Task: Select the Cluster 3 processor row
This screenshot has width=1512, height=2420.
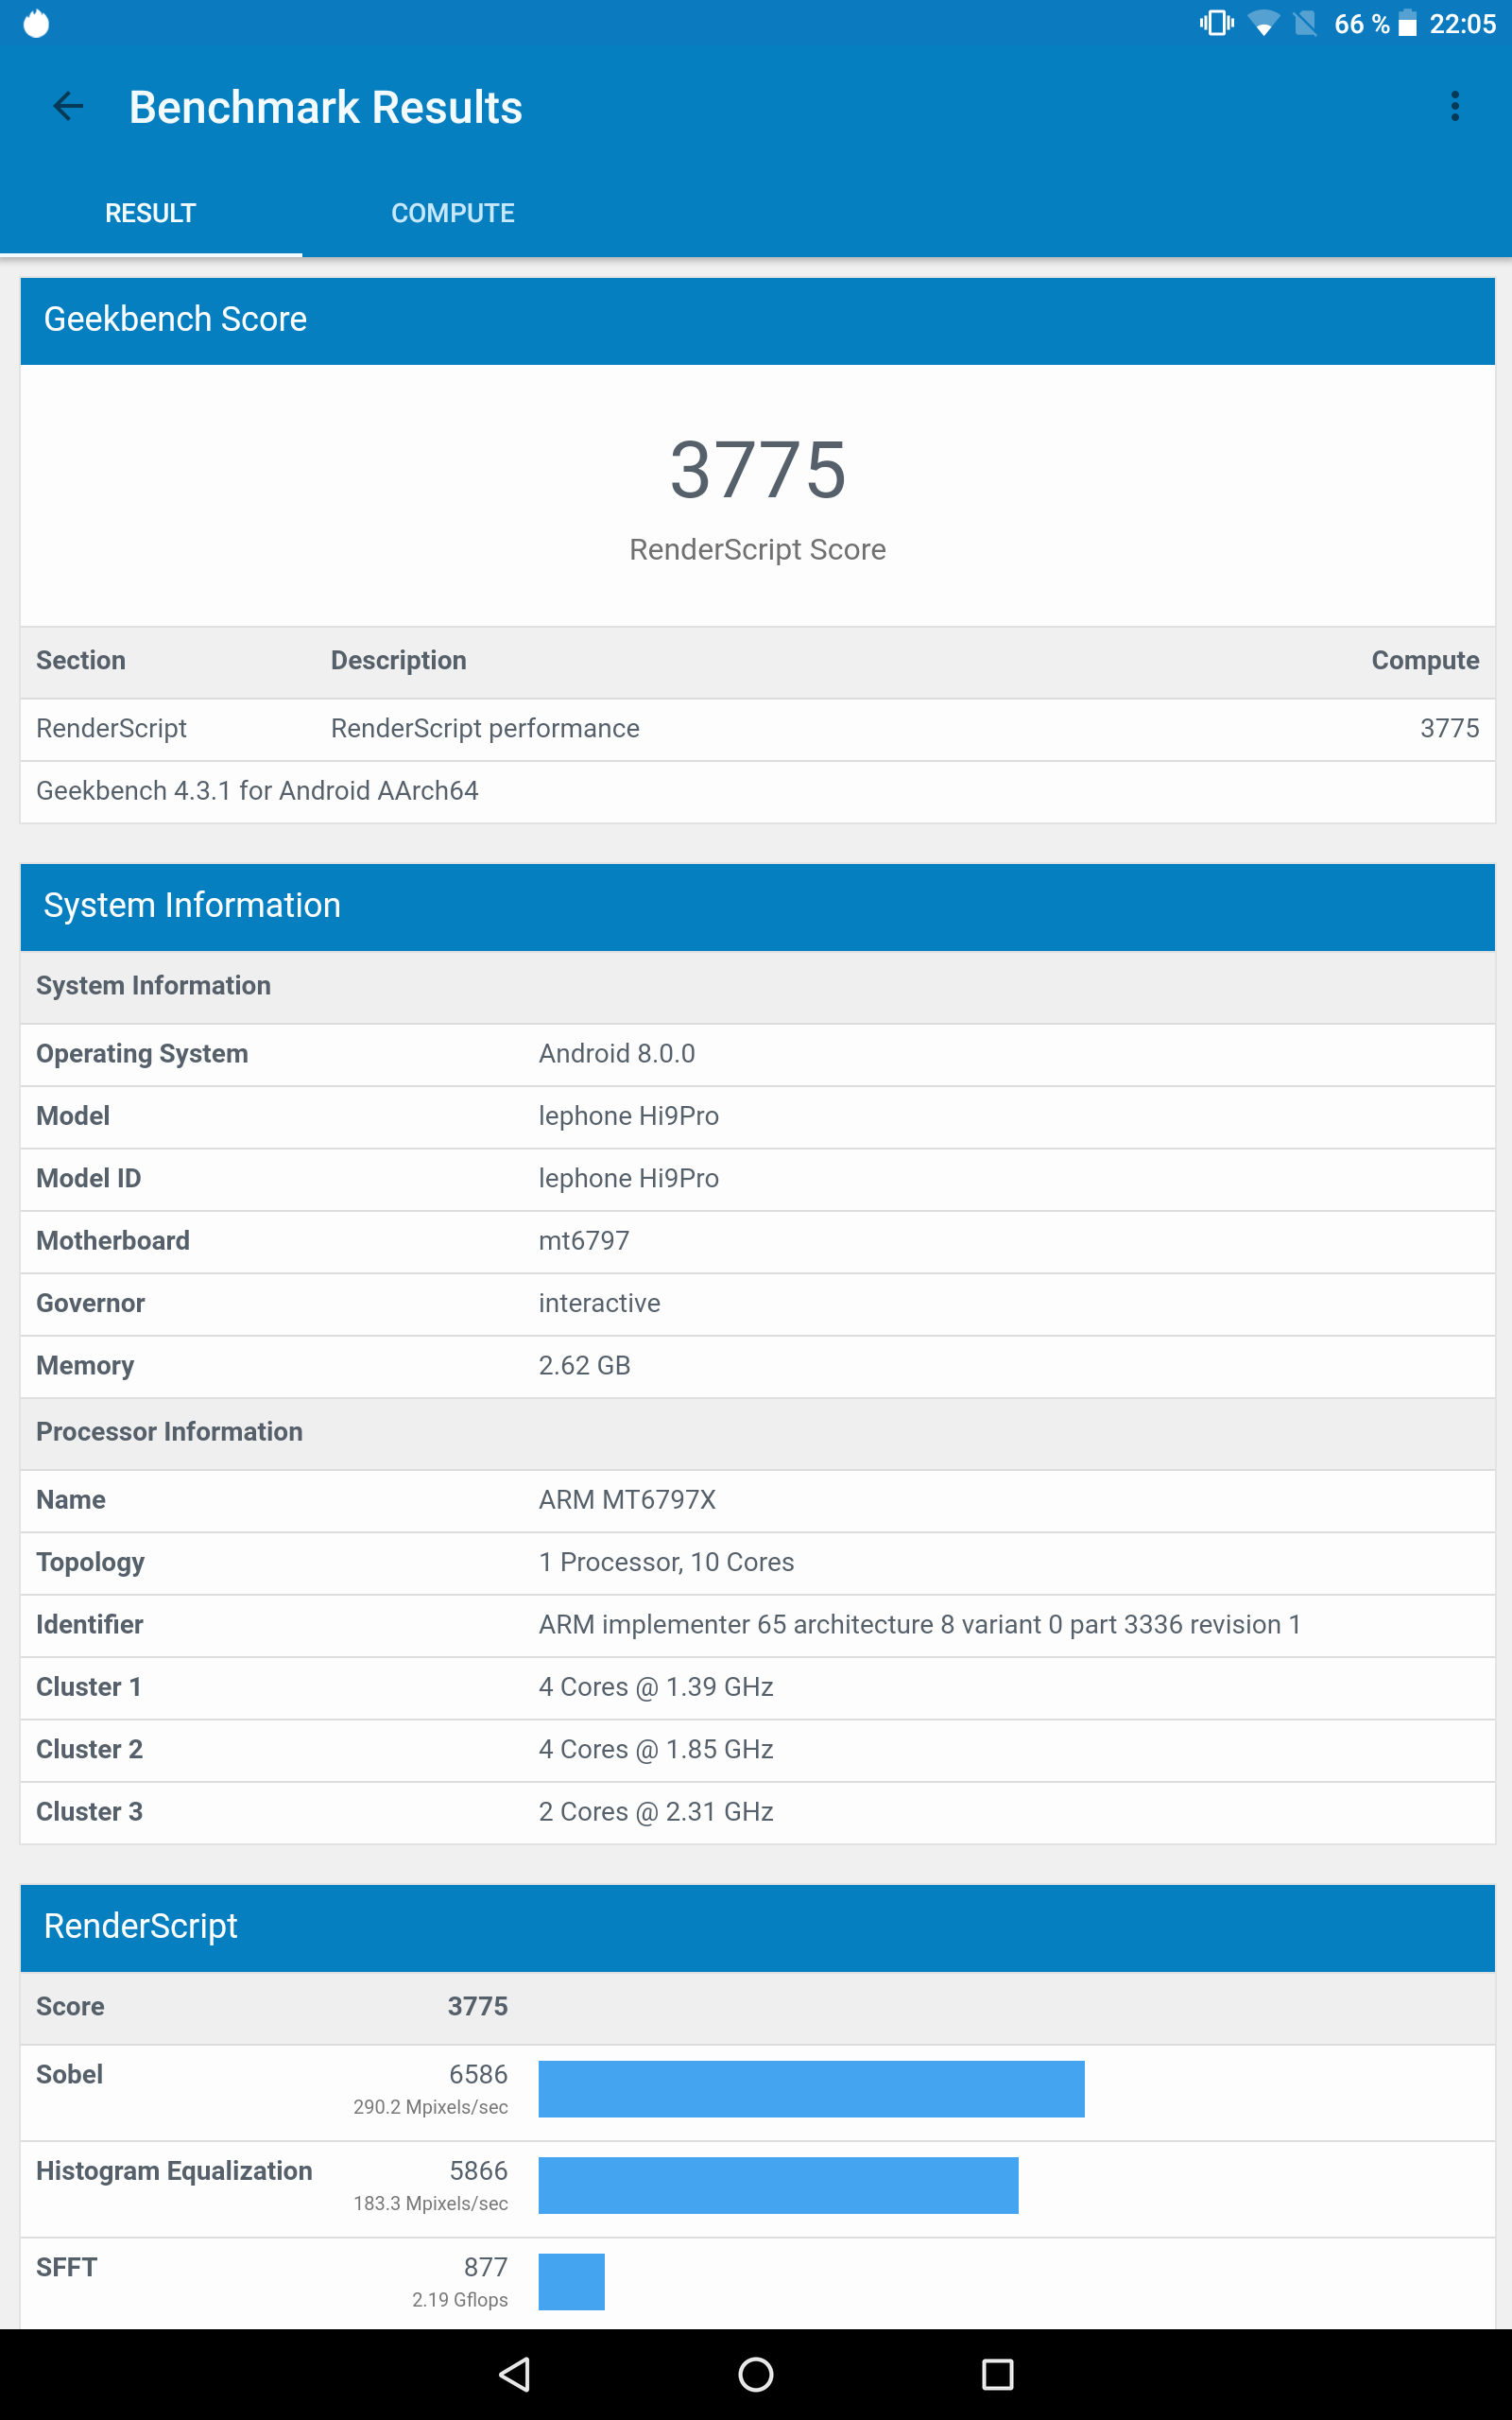Action: pyautogui.click(x=757, y=1812)
